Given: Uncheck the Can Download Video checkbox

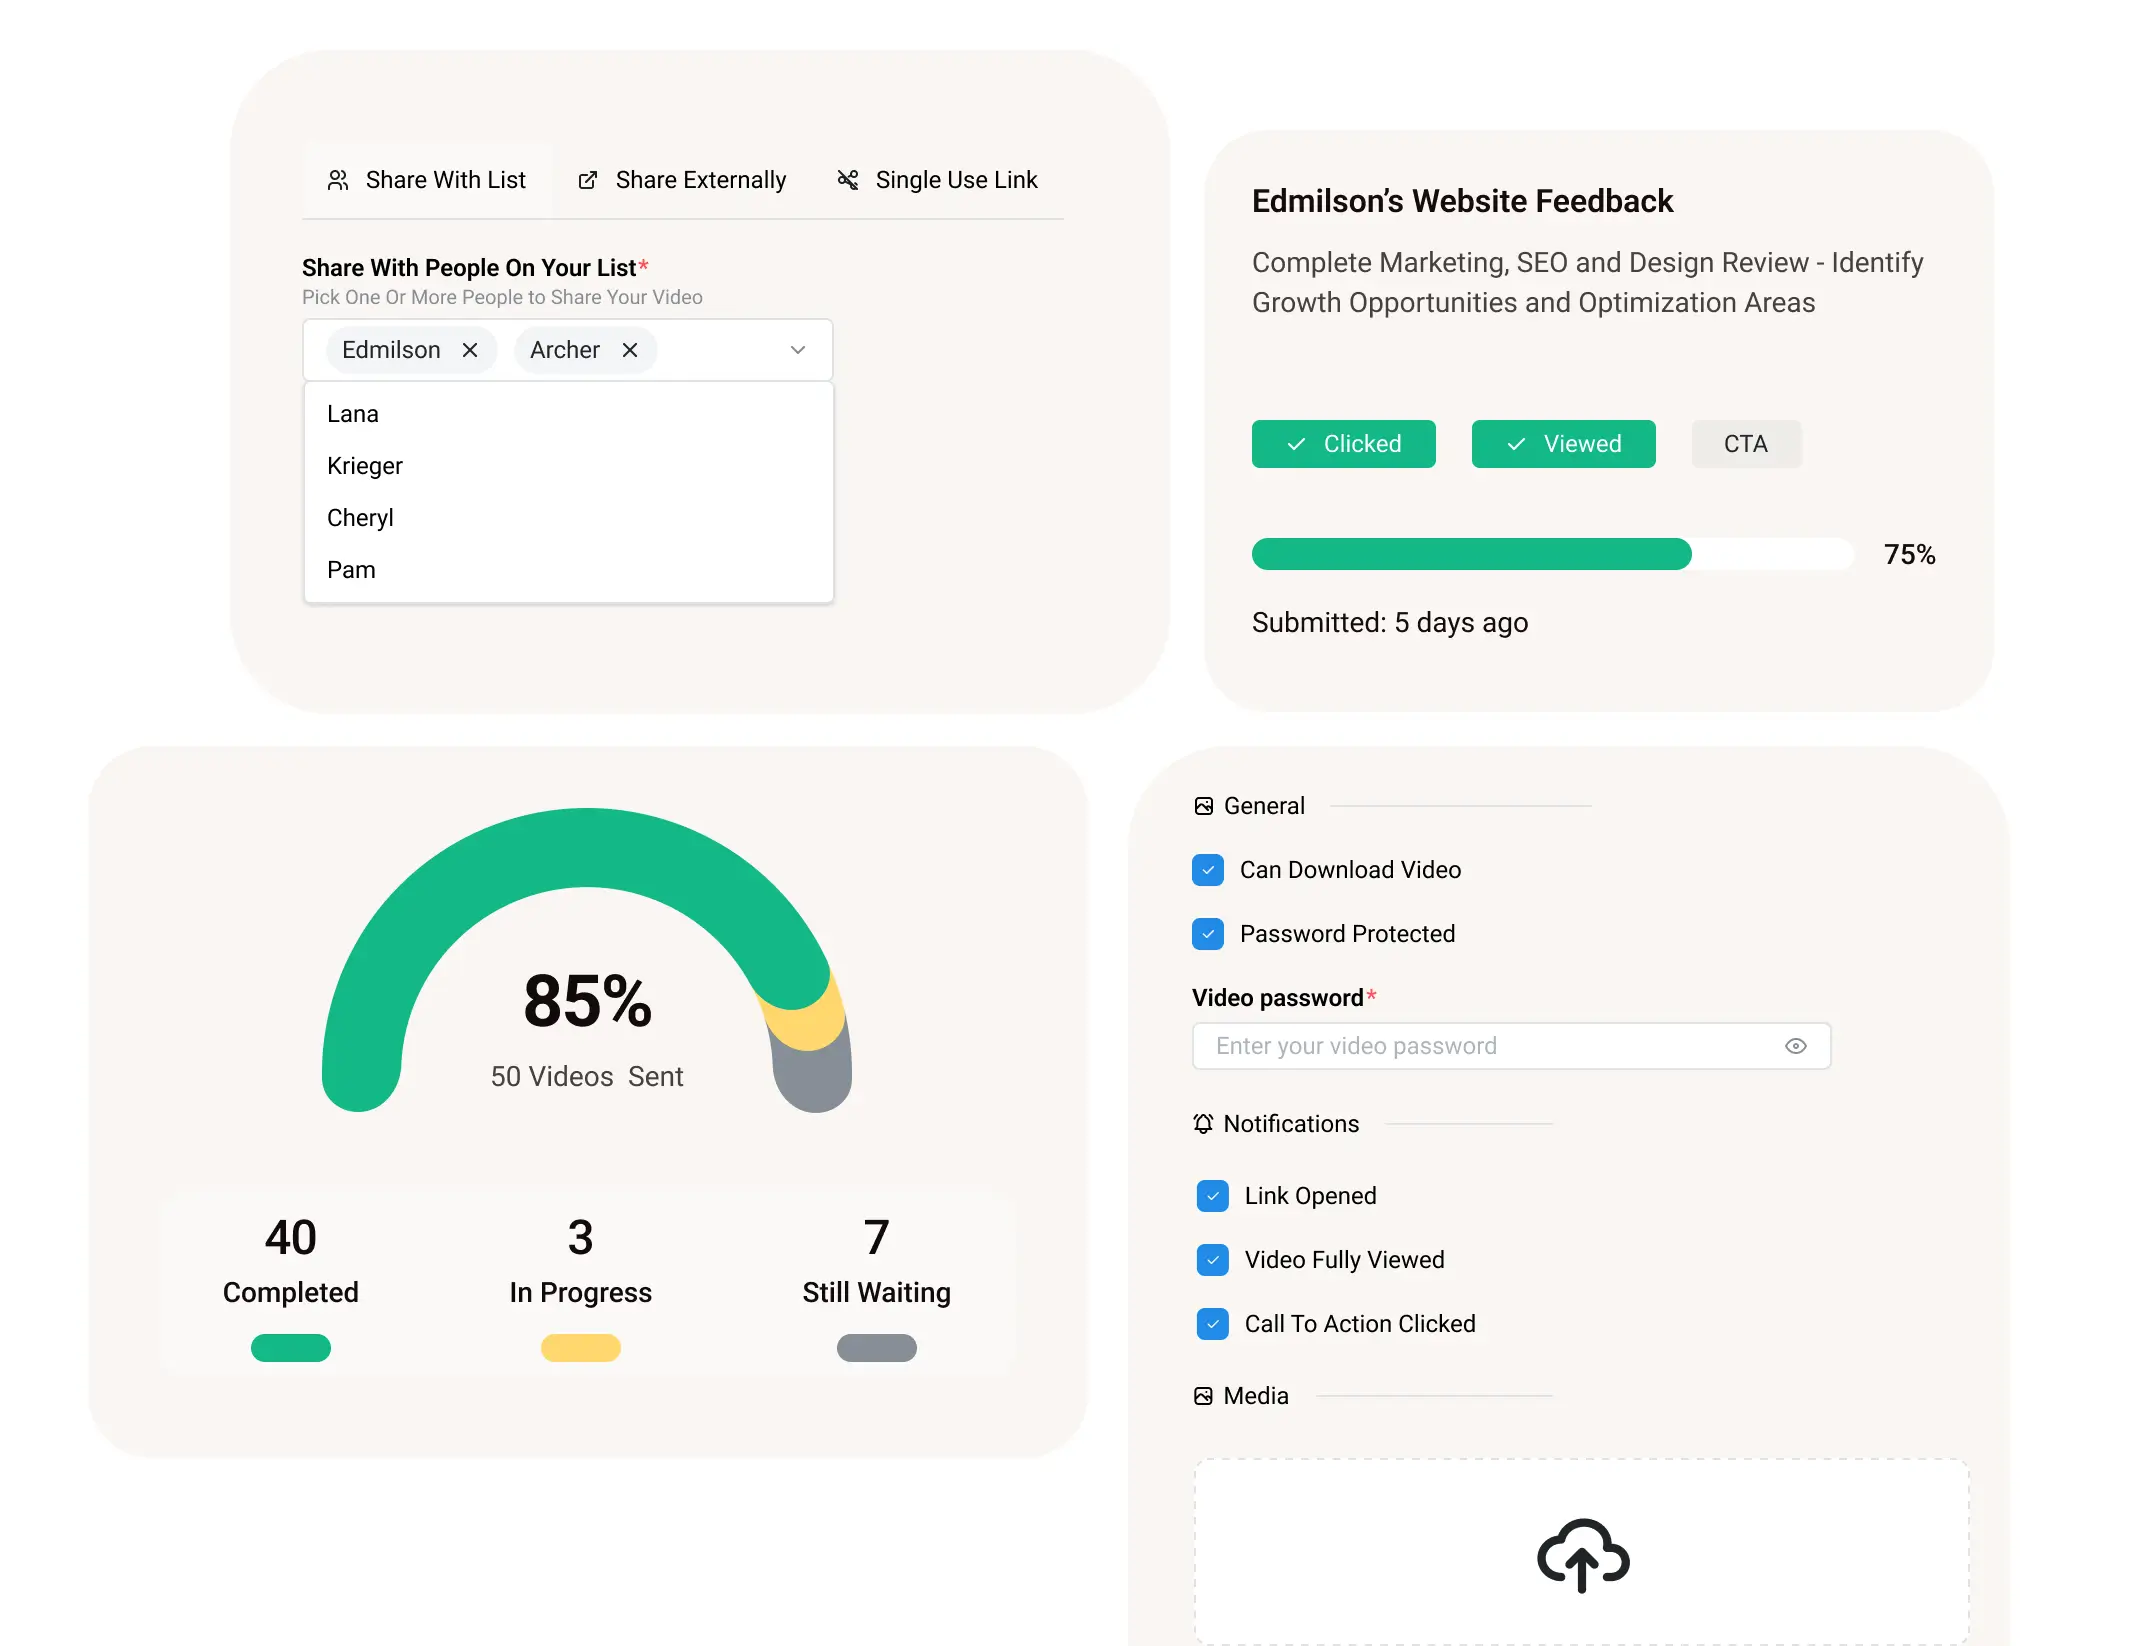Looking at the screenshot, I should coord(1208,870).
